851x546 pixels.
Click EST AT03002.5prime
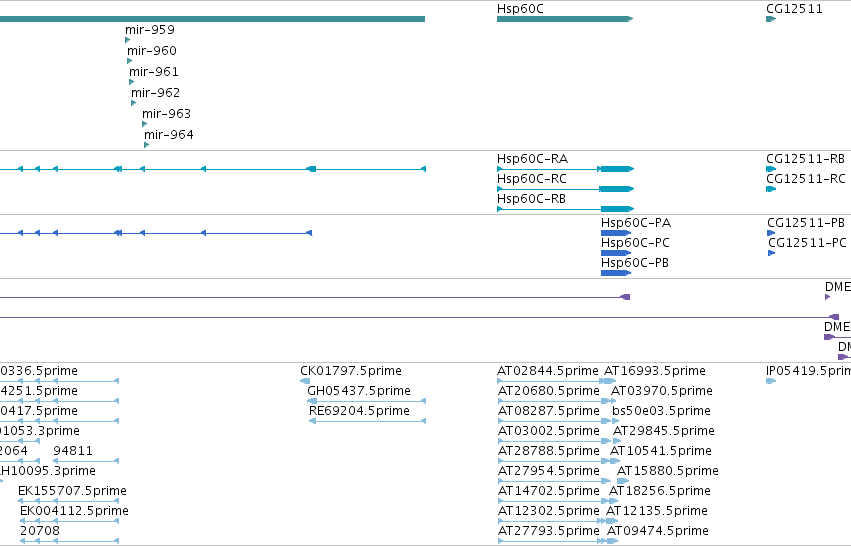pyautogui.click(x=549, y=431)
